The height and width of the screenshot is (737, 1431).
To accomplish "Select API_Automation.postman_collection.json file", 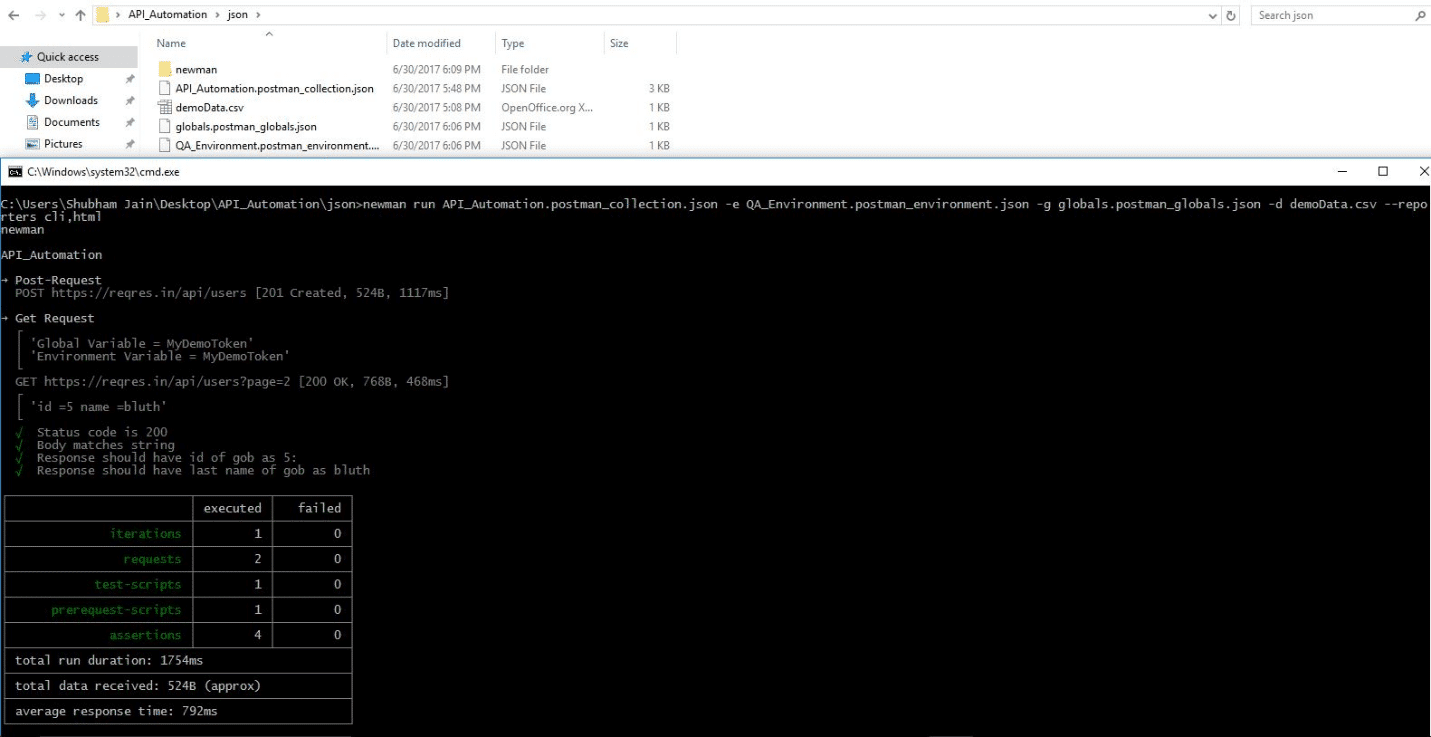I will pyautogui.click(x=274, y=88).
